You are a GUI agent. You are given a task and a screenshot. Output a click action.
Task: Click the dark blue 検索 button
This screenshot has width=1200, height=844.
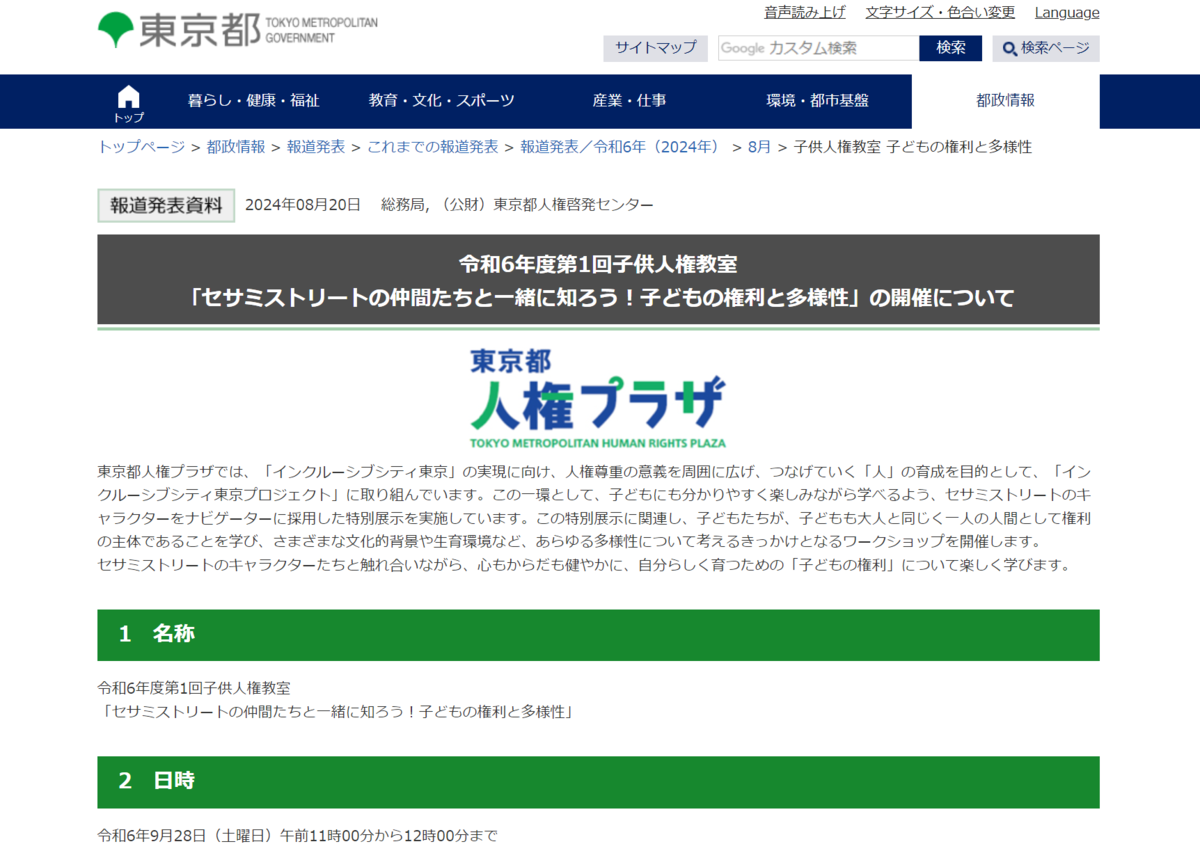(950, 48)
